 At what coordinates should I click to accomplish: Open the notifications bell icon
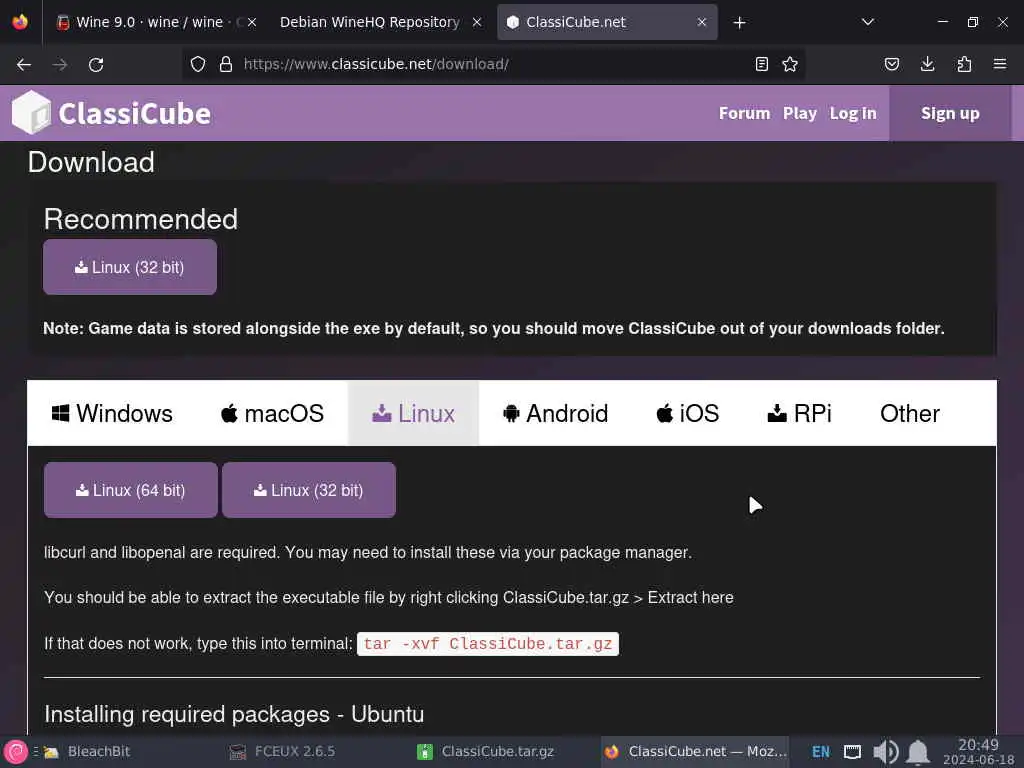(x=918, y=752)
